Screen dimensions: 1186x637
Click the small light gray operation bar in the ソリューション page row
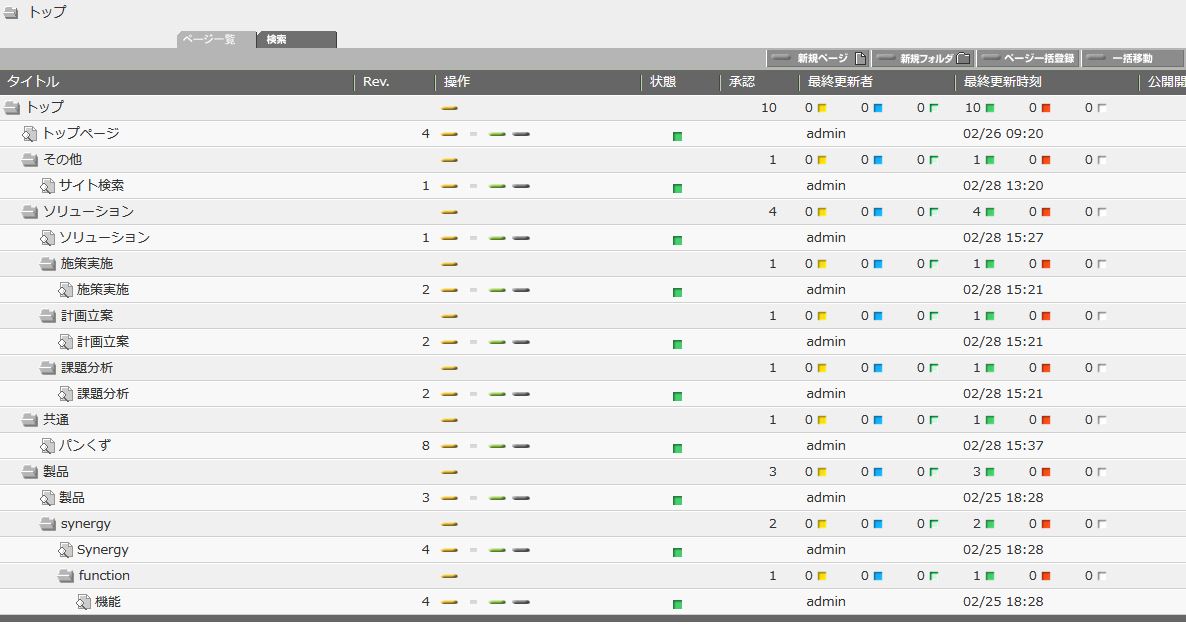coord(474,238)
